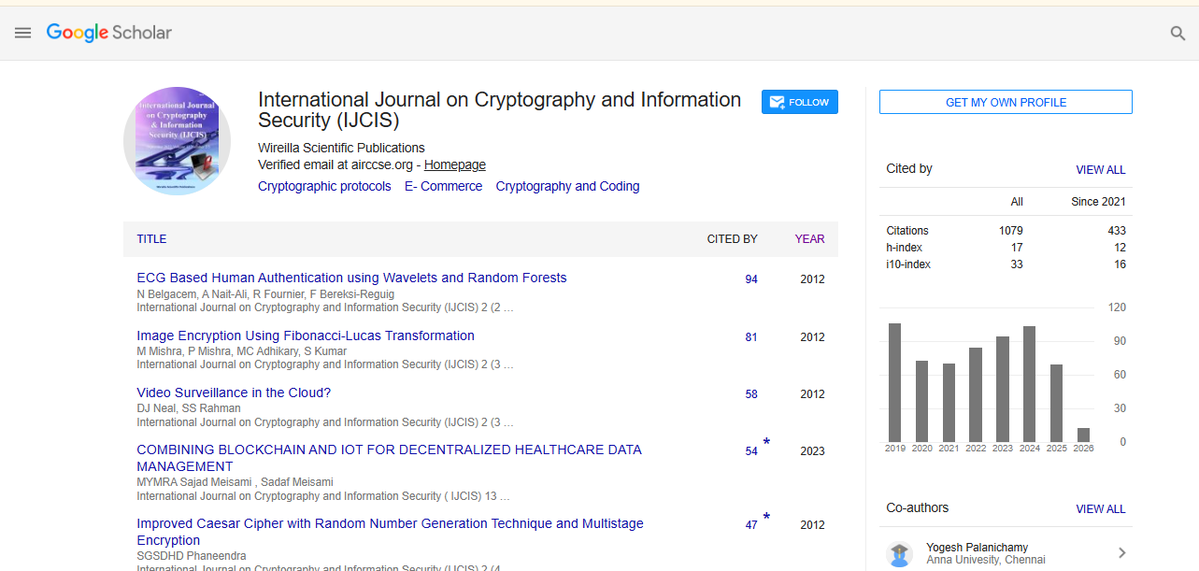View the 94 citations of ECG article
This screenshot has width=1199, height=571.
pyautogui.click(x=751, y=280)
